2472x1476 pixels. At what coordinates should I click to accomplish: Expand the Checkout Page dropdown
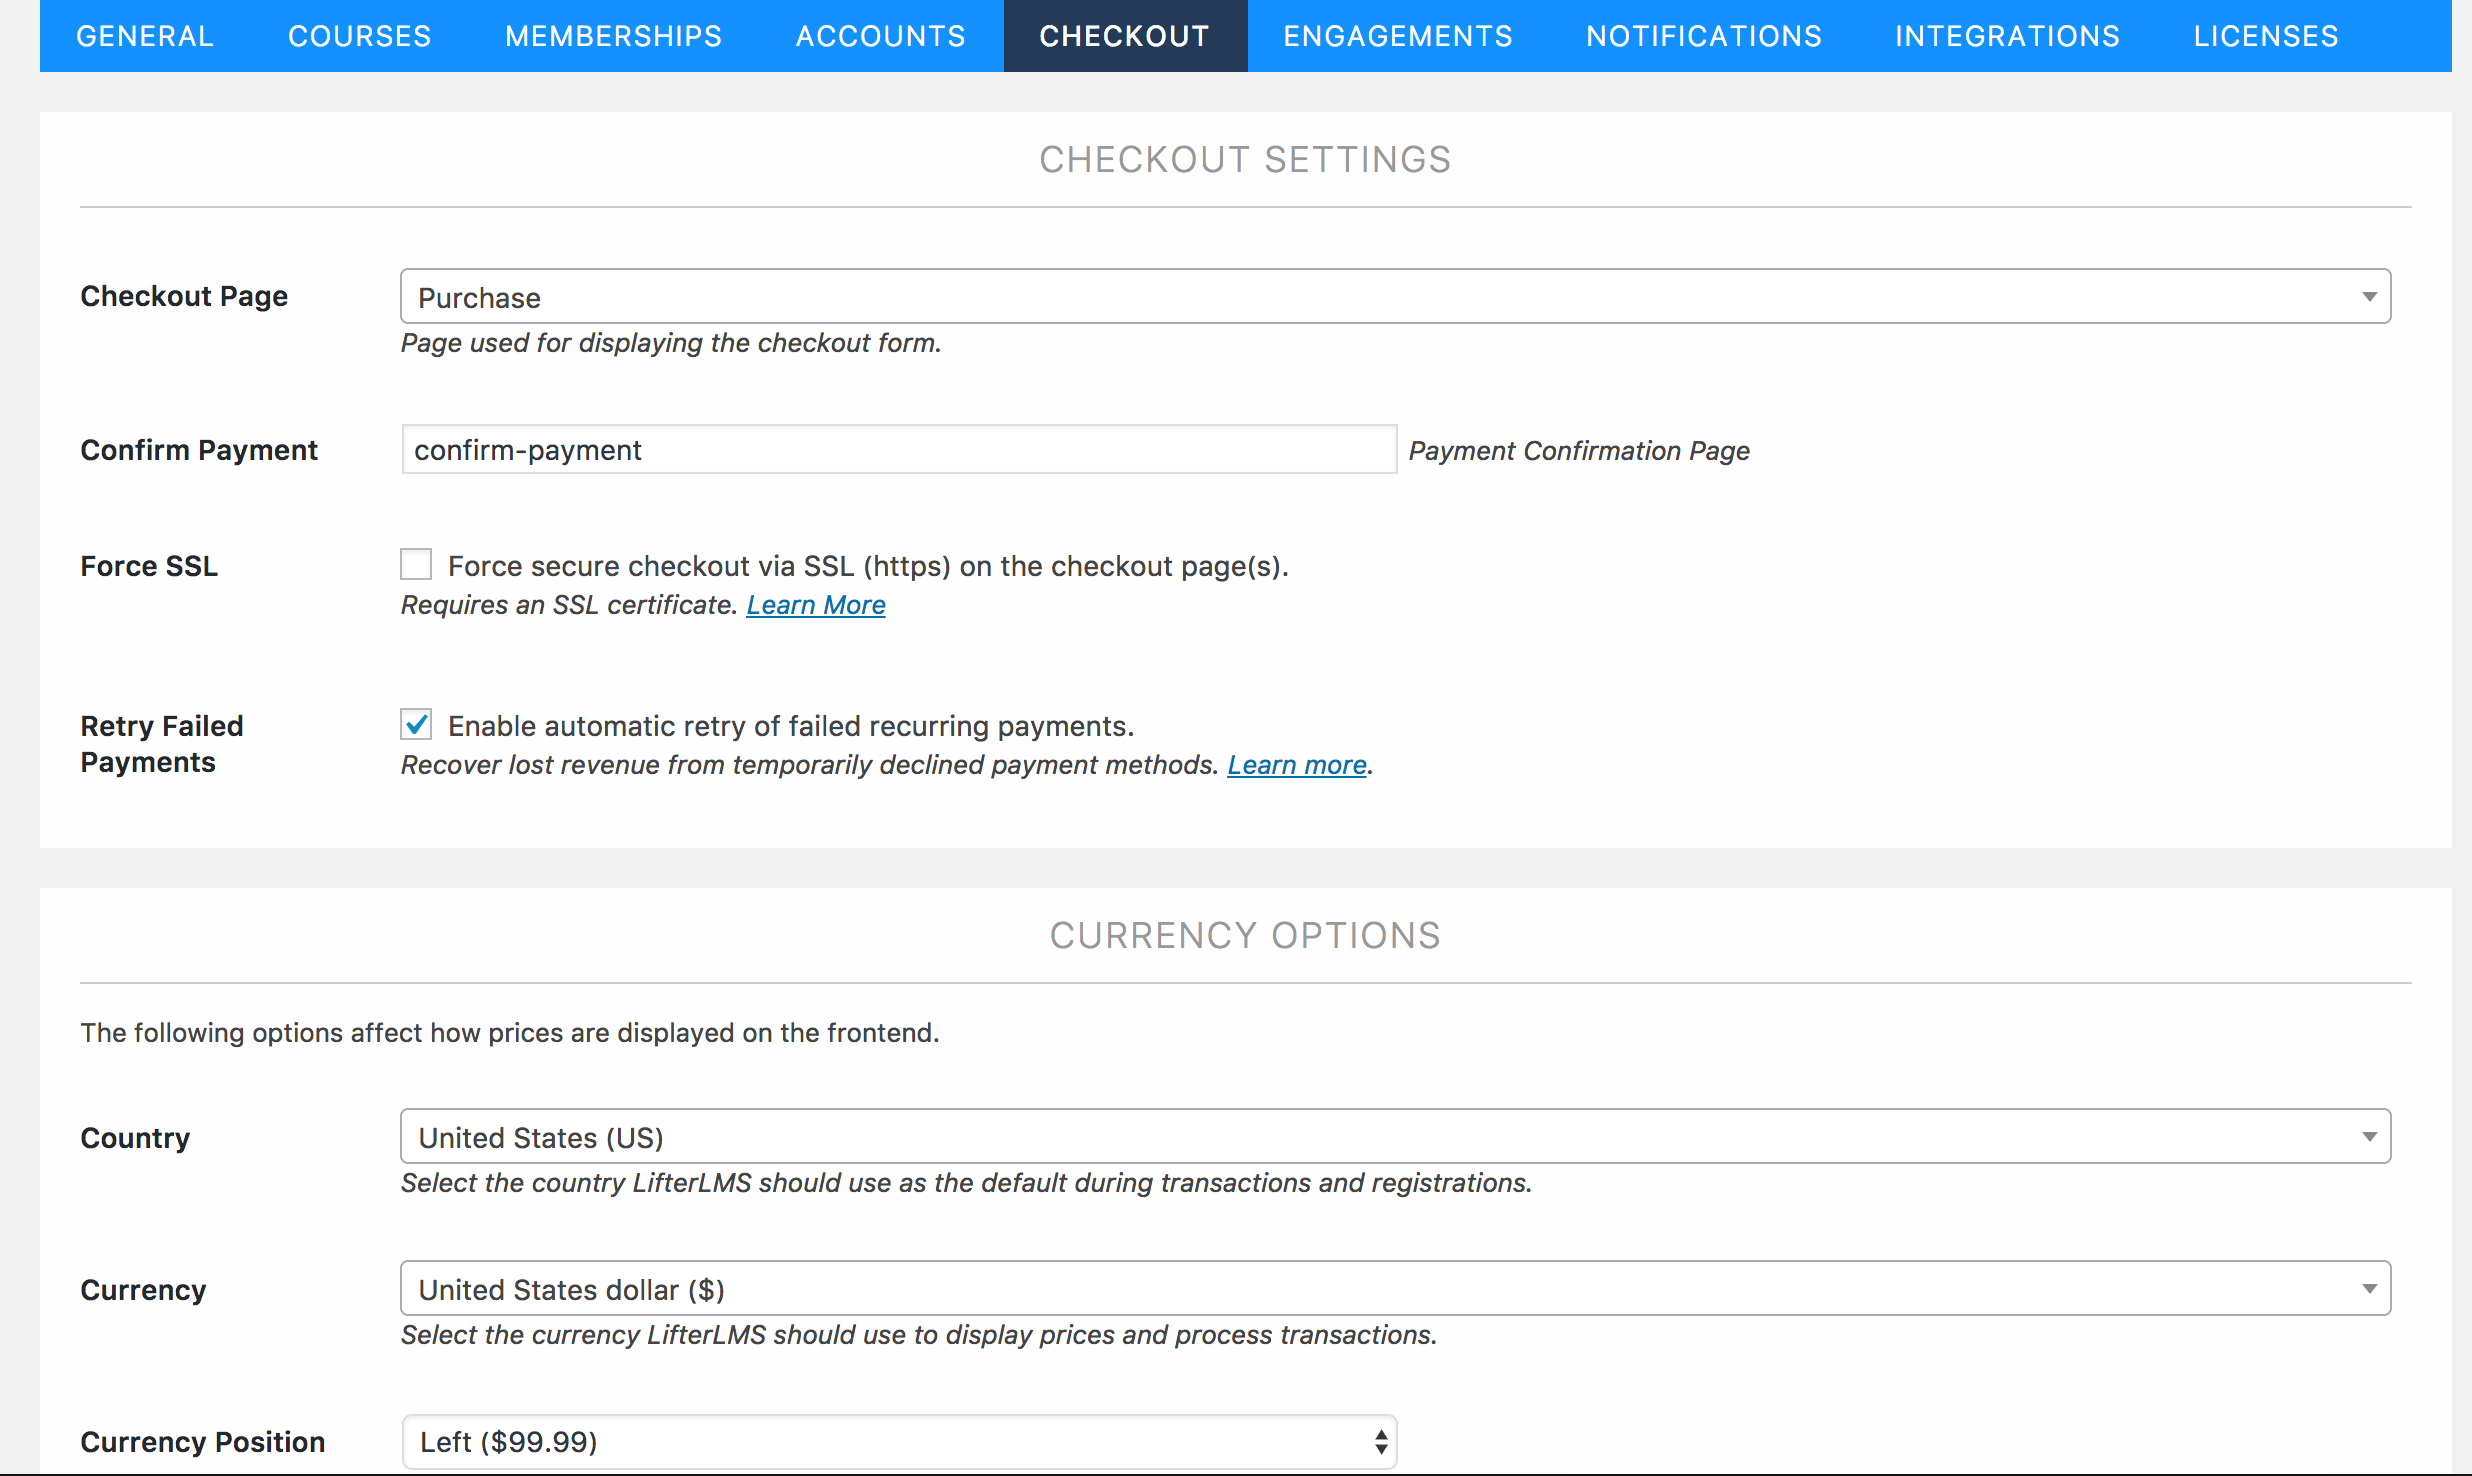(x=1394, y=297)
